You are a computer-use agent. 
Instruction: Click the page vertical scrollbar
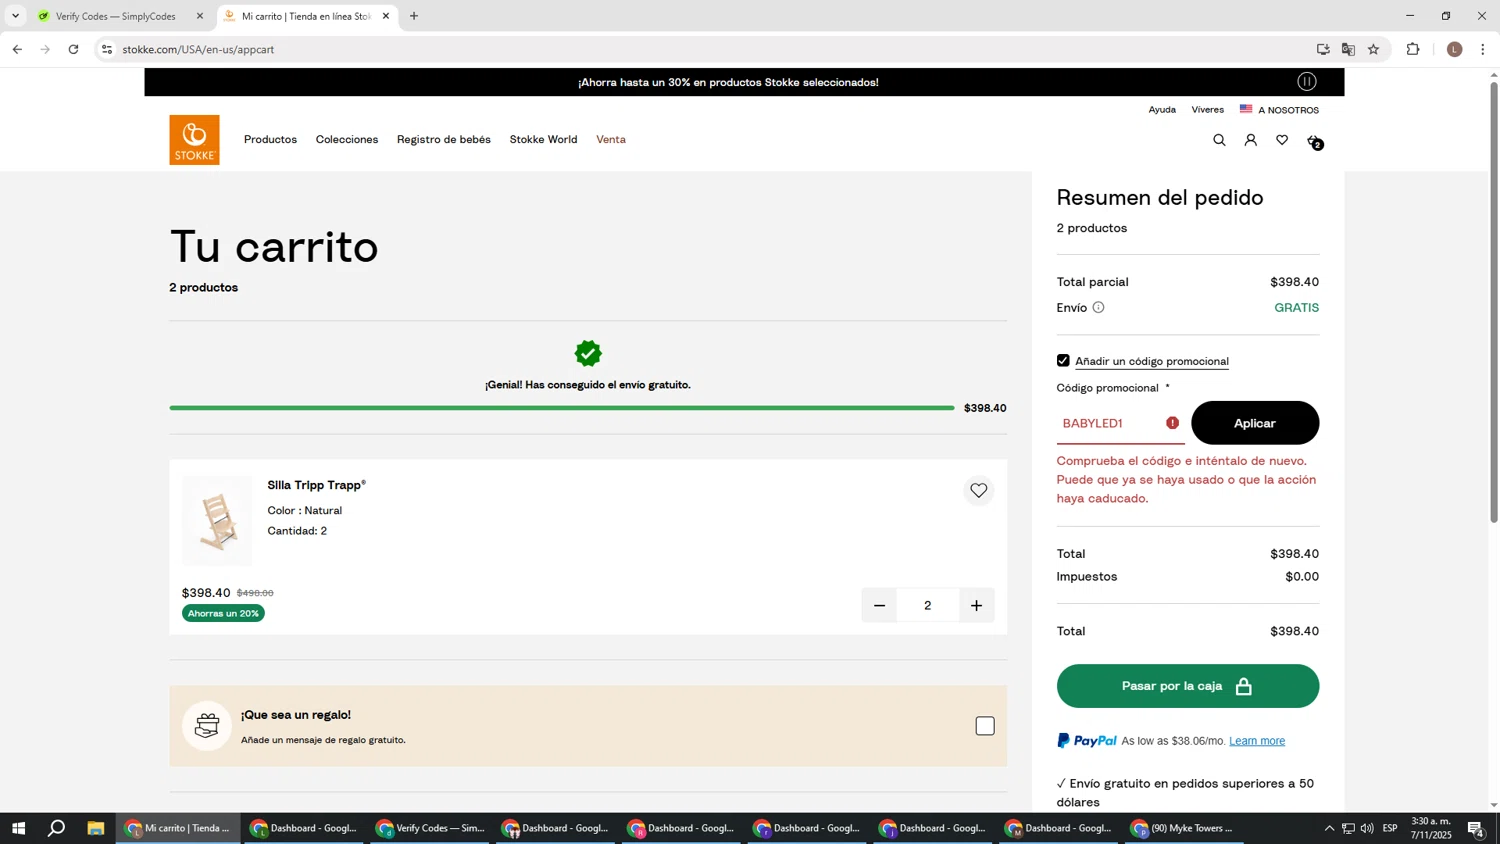tap(1494, 300)
